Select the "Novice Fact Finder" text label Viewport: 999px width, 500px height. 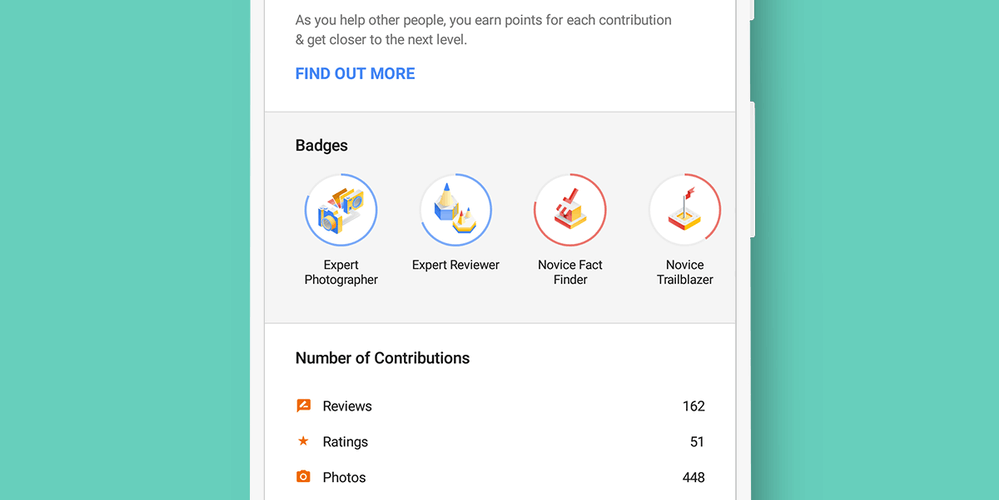(x=570, y=273)
